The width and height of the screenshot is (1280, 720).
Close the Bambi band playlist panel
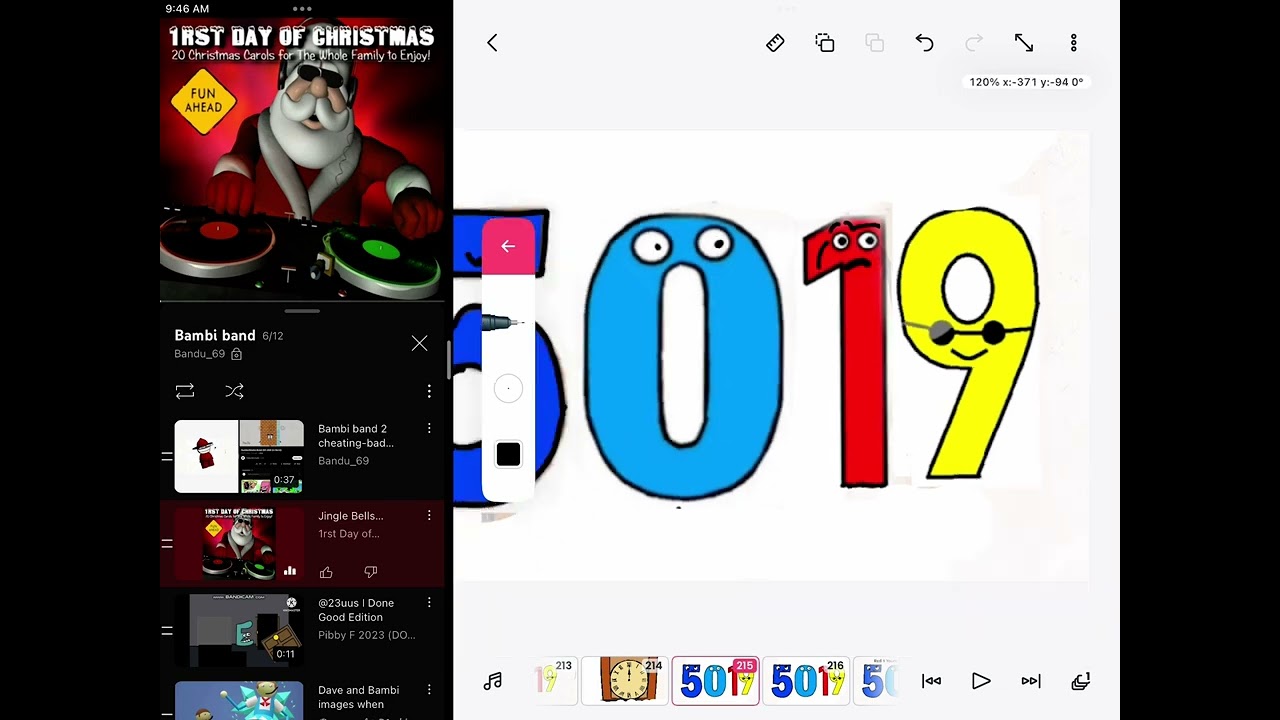pyautogui.click(x=419, y=344)
